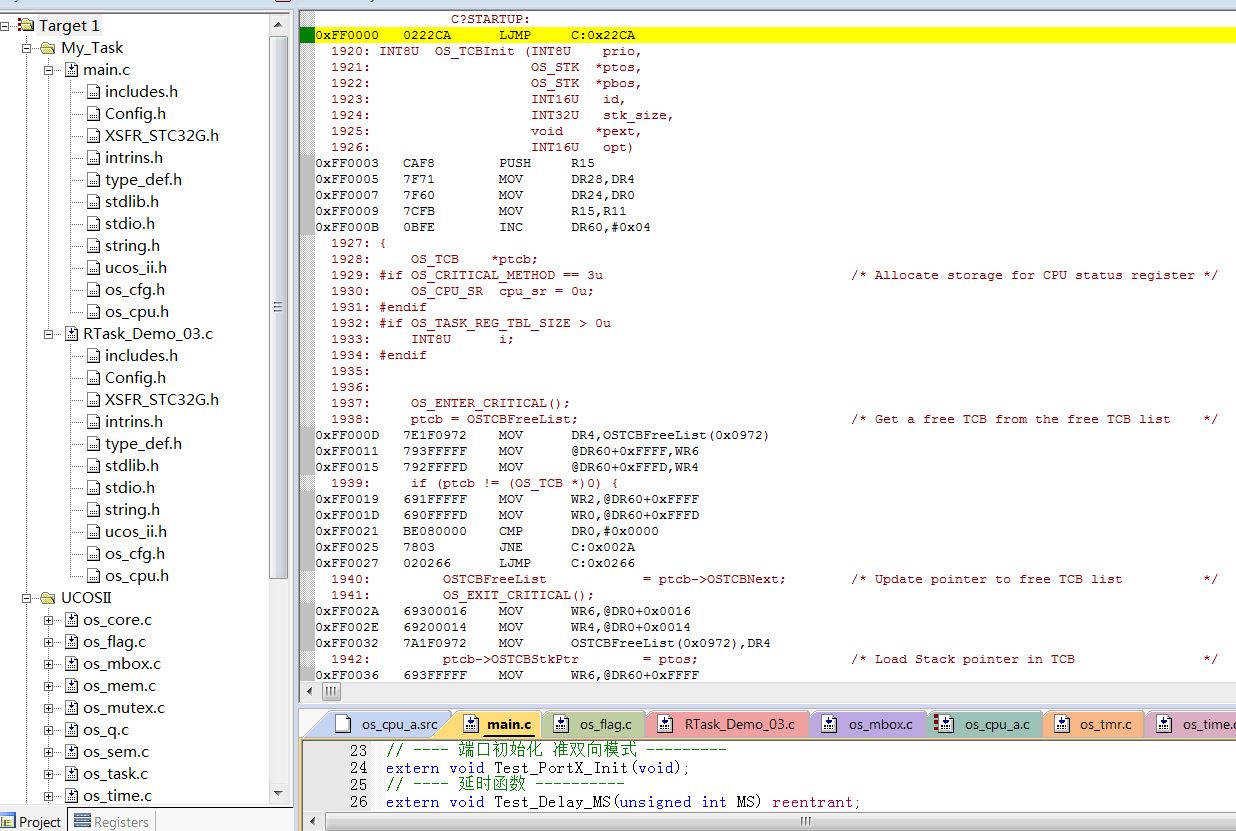
Task: Click the os_core.c file icon
Action: (71, 620)
